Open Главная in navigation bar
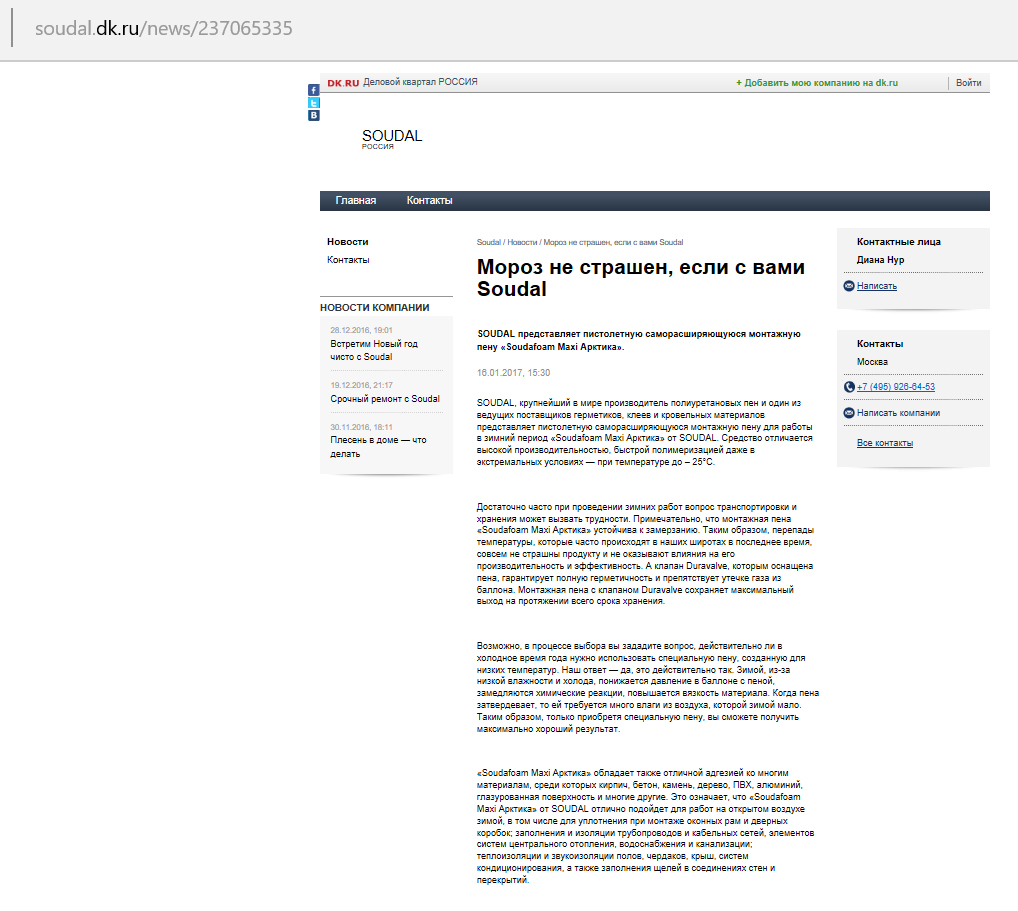 356,201
